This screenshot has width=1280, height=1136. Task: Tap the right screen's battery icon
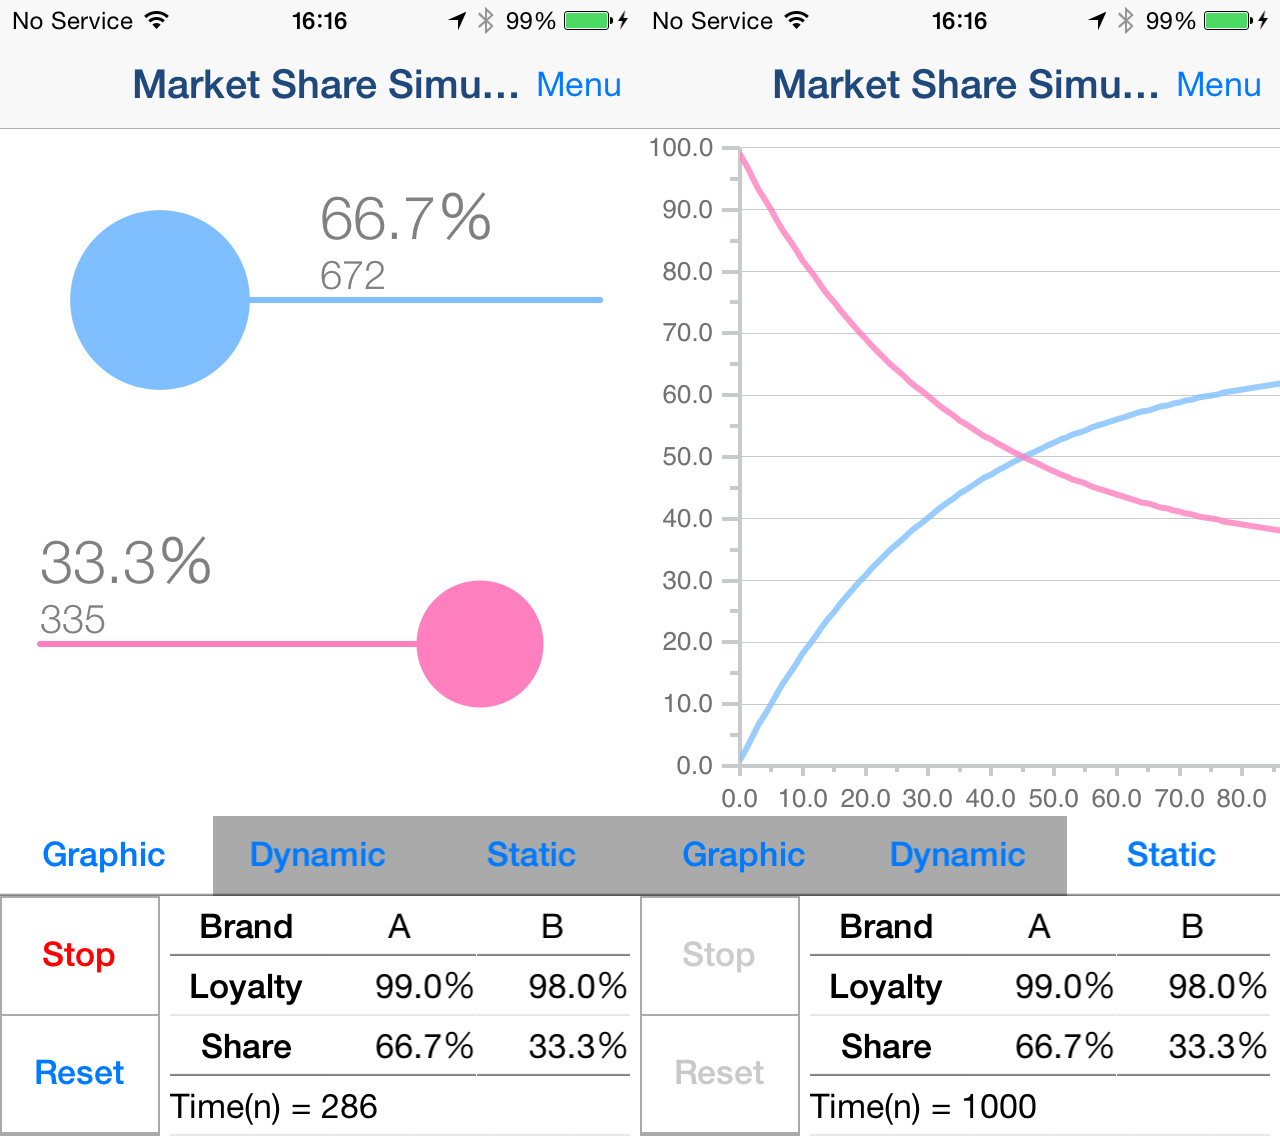[1227, 20]
